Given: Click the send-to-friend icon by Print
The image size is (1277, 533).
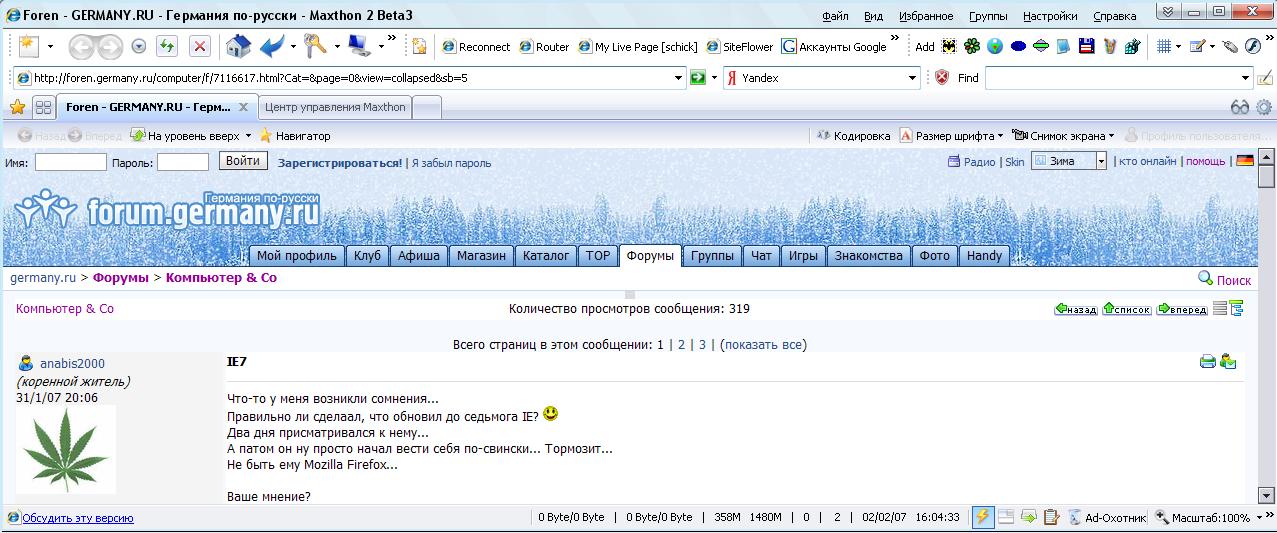Looking at the screenshot, I should tap(1228, 362).
